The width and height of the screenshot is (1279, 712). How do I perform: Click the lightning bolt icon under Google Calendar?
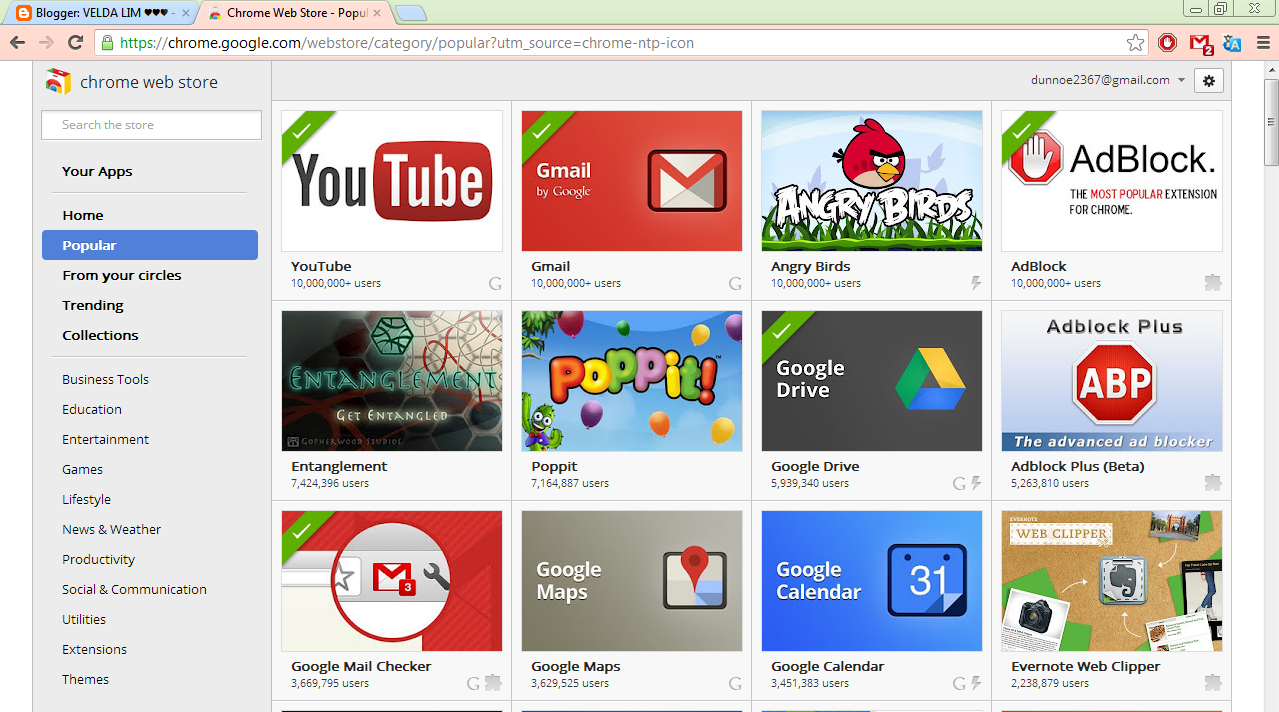(977, 683)
